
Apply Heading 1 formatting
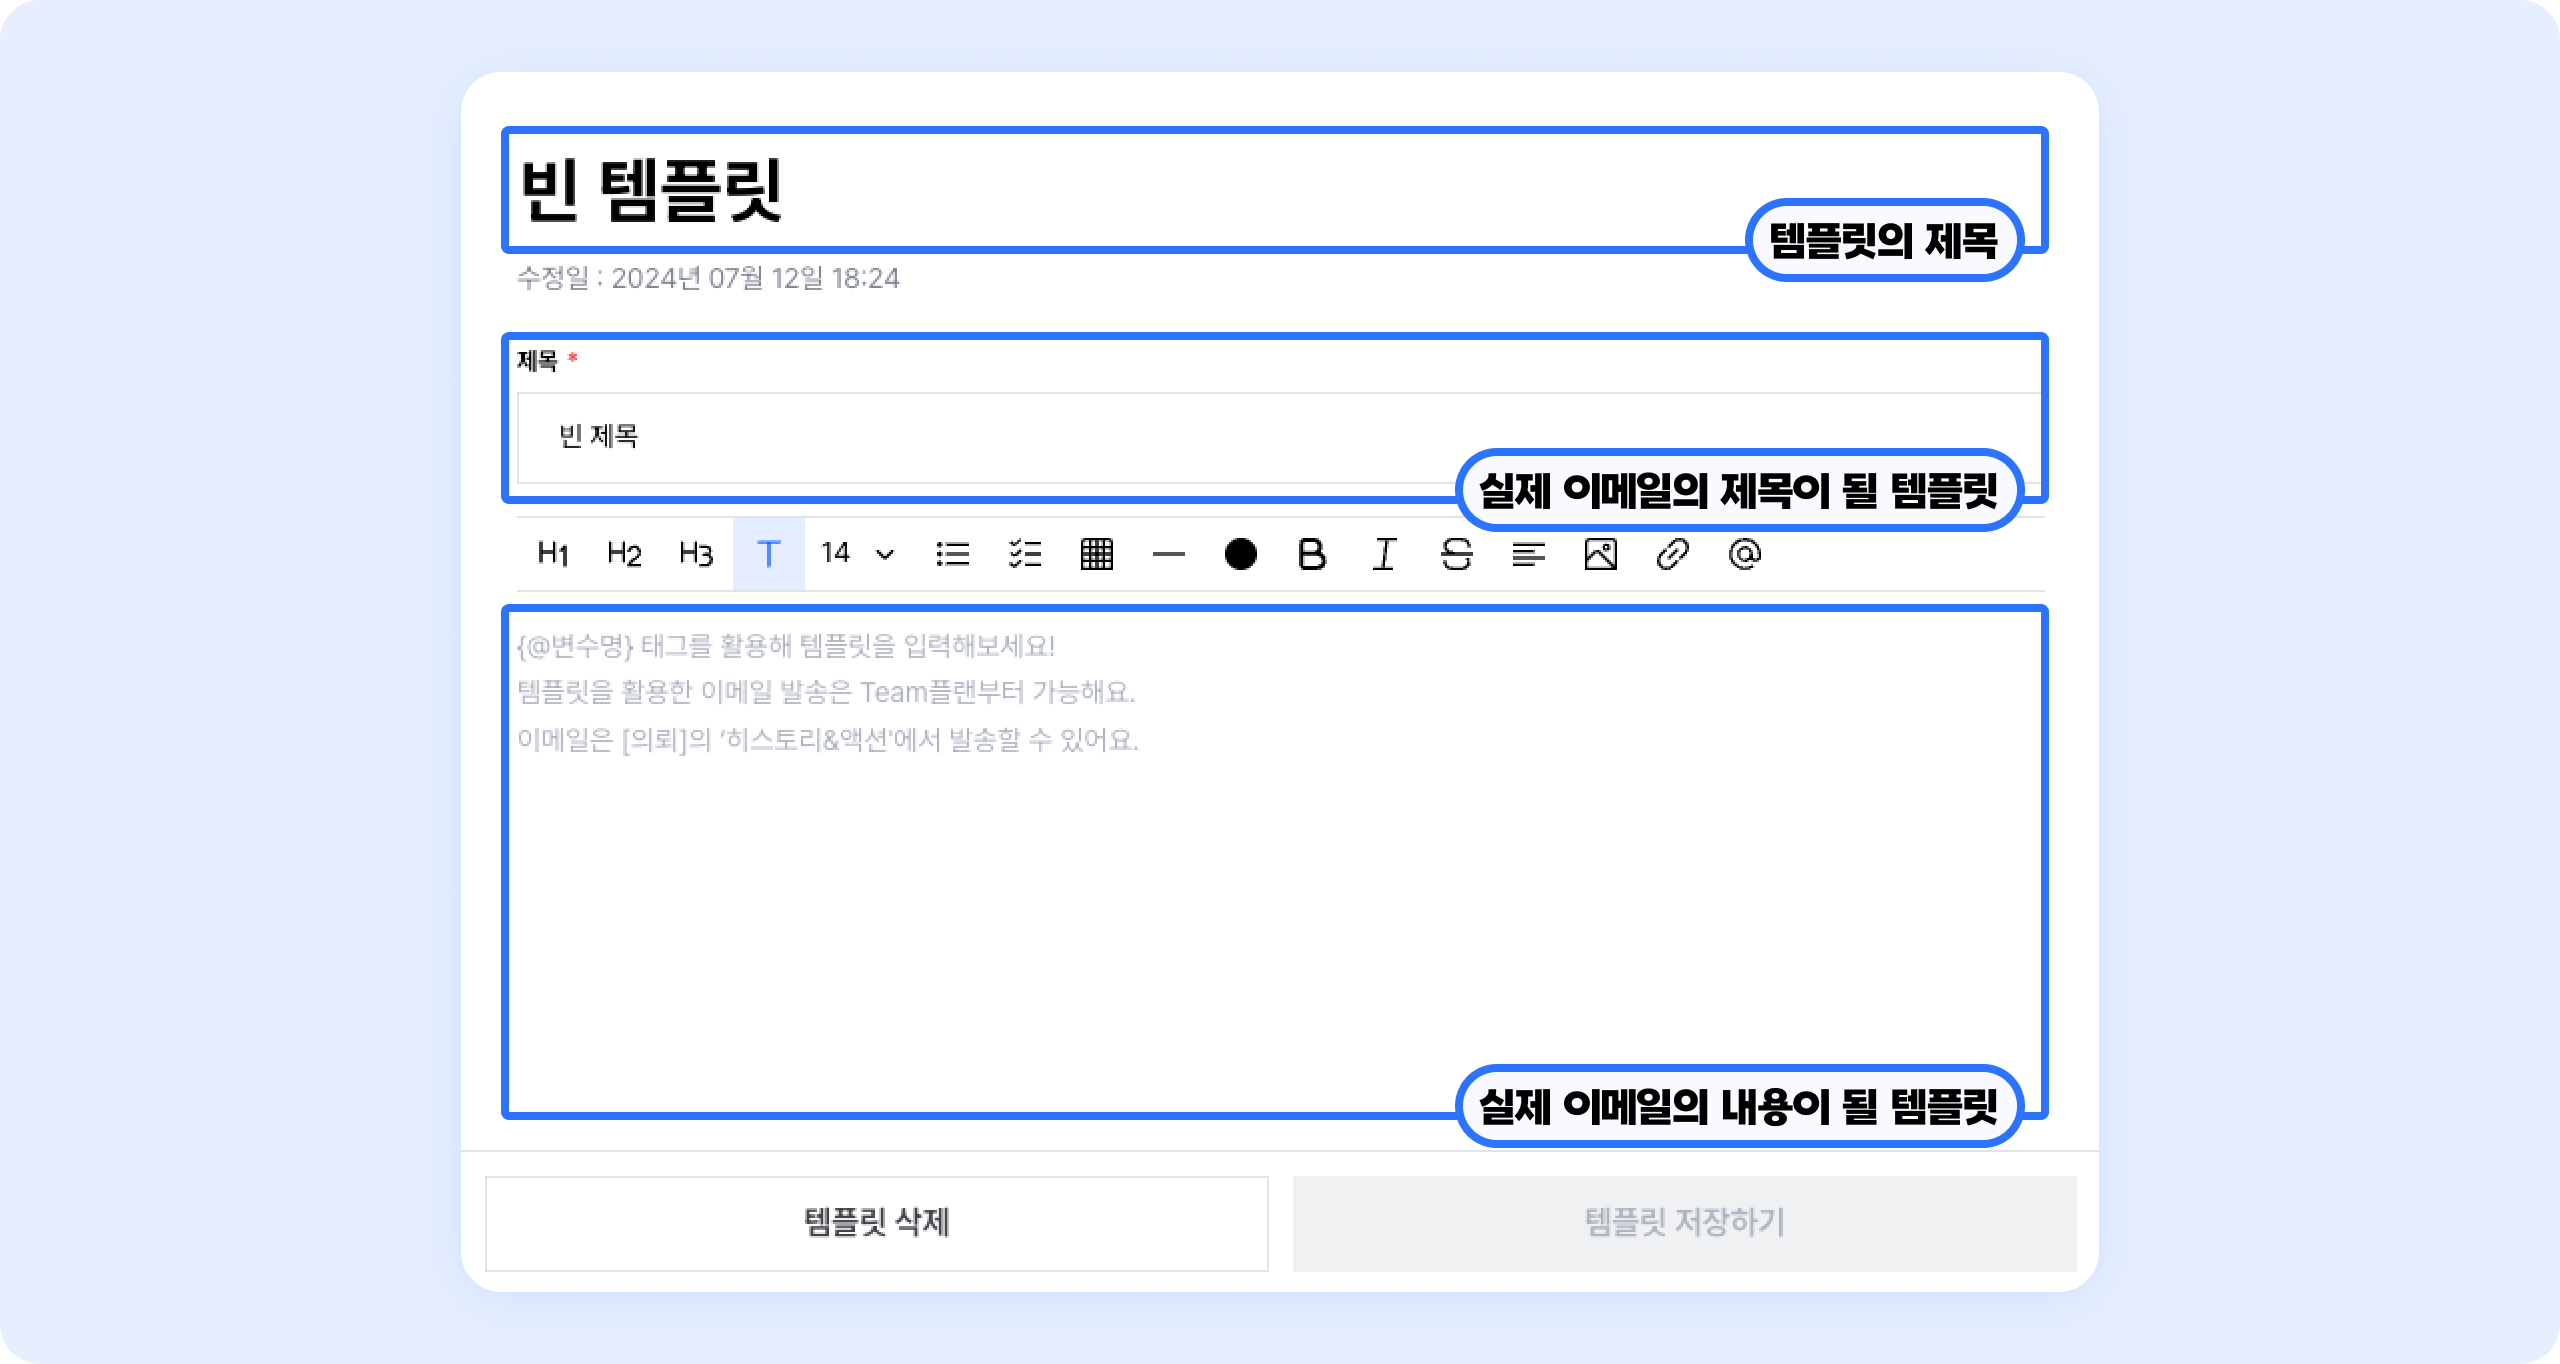click(553, 554)
